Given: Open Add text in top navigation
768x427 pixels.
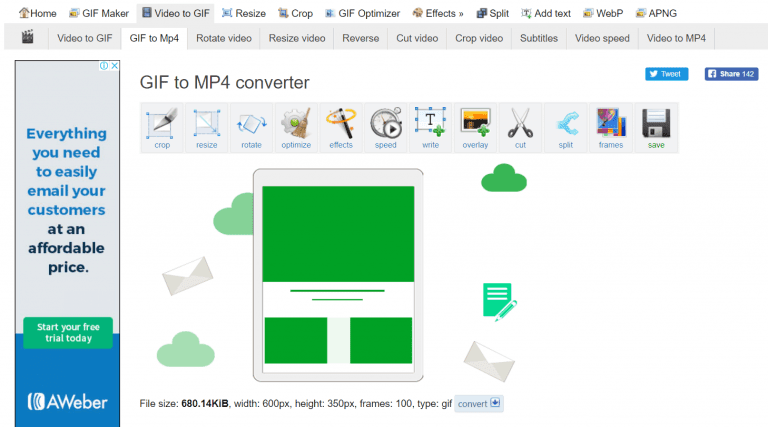Looking at the screenshot, I should tap(546, 13).
